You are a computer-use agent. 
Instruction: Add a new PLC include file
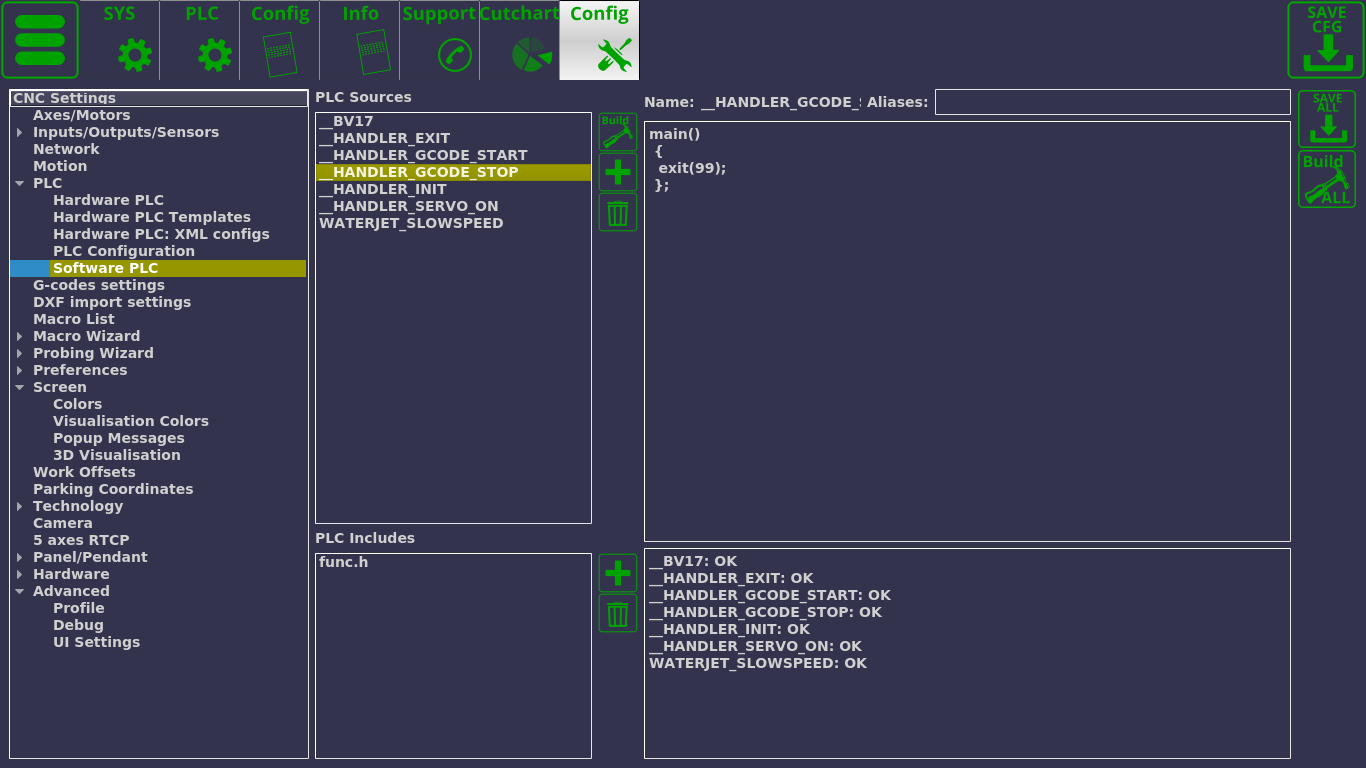pos(618,573)
